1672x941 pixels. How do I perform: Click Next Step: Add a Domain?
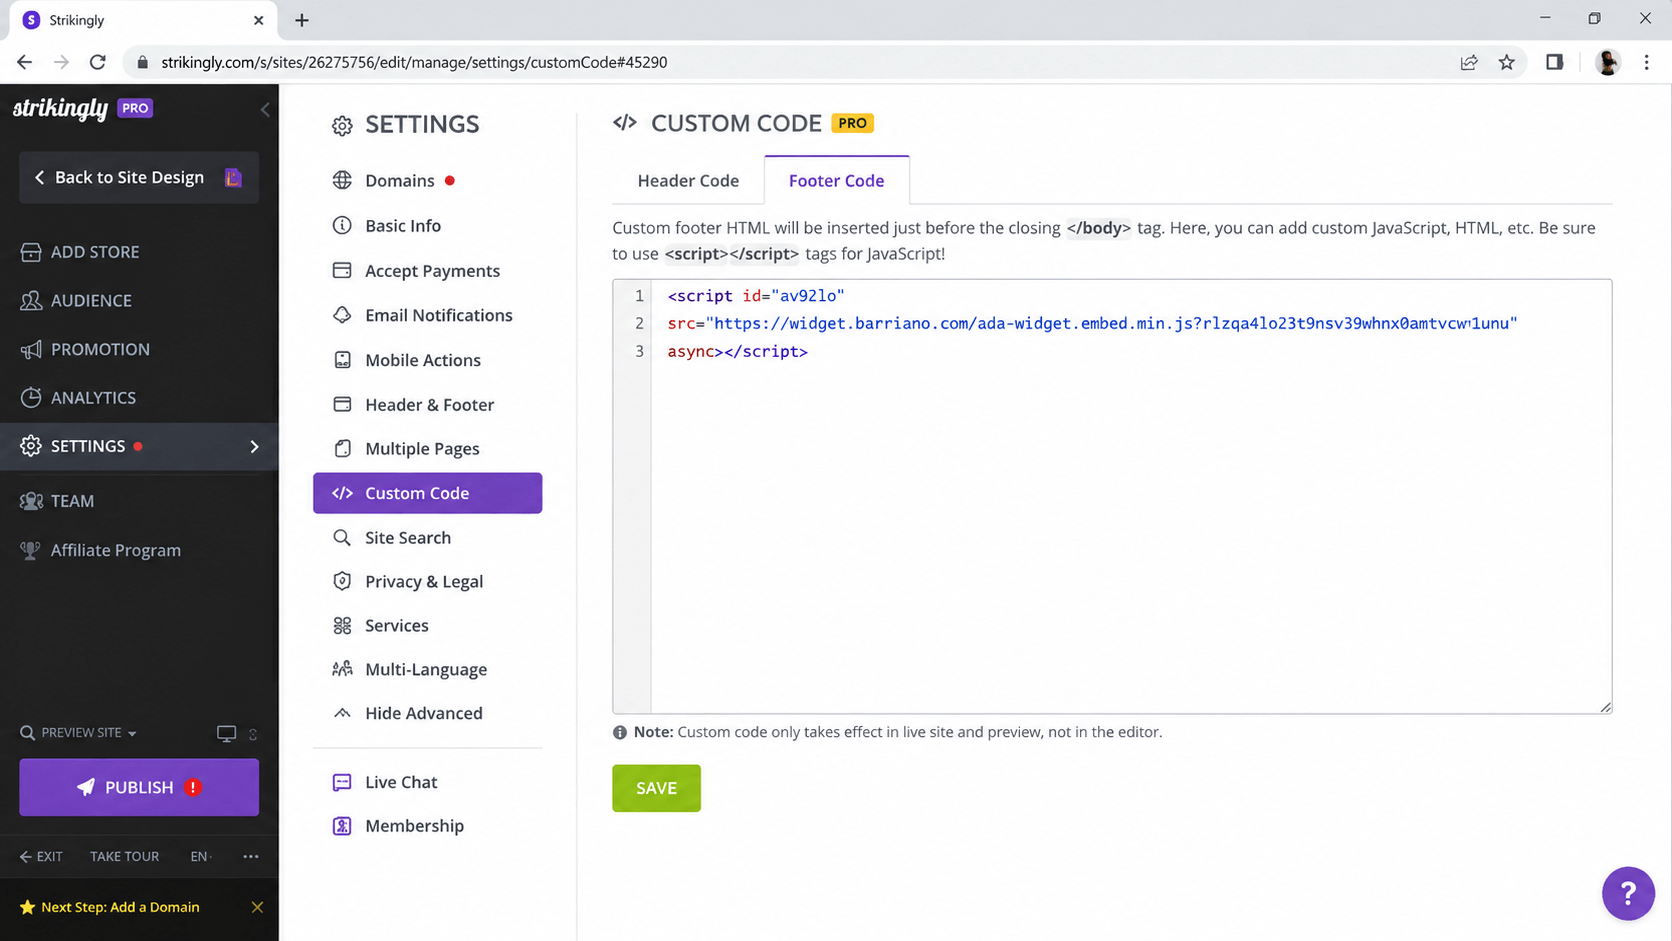click(x=120, y=907)
